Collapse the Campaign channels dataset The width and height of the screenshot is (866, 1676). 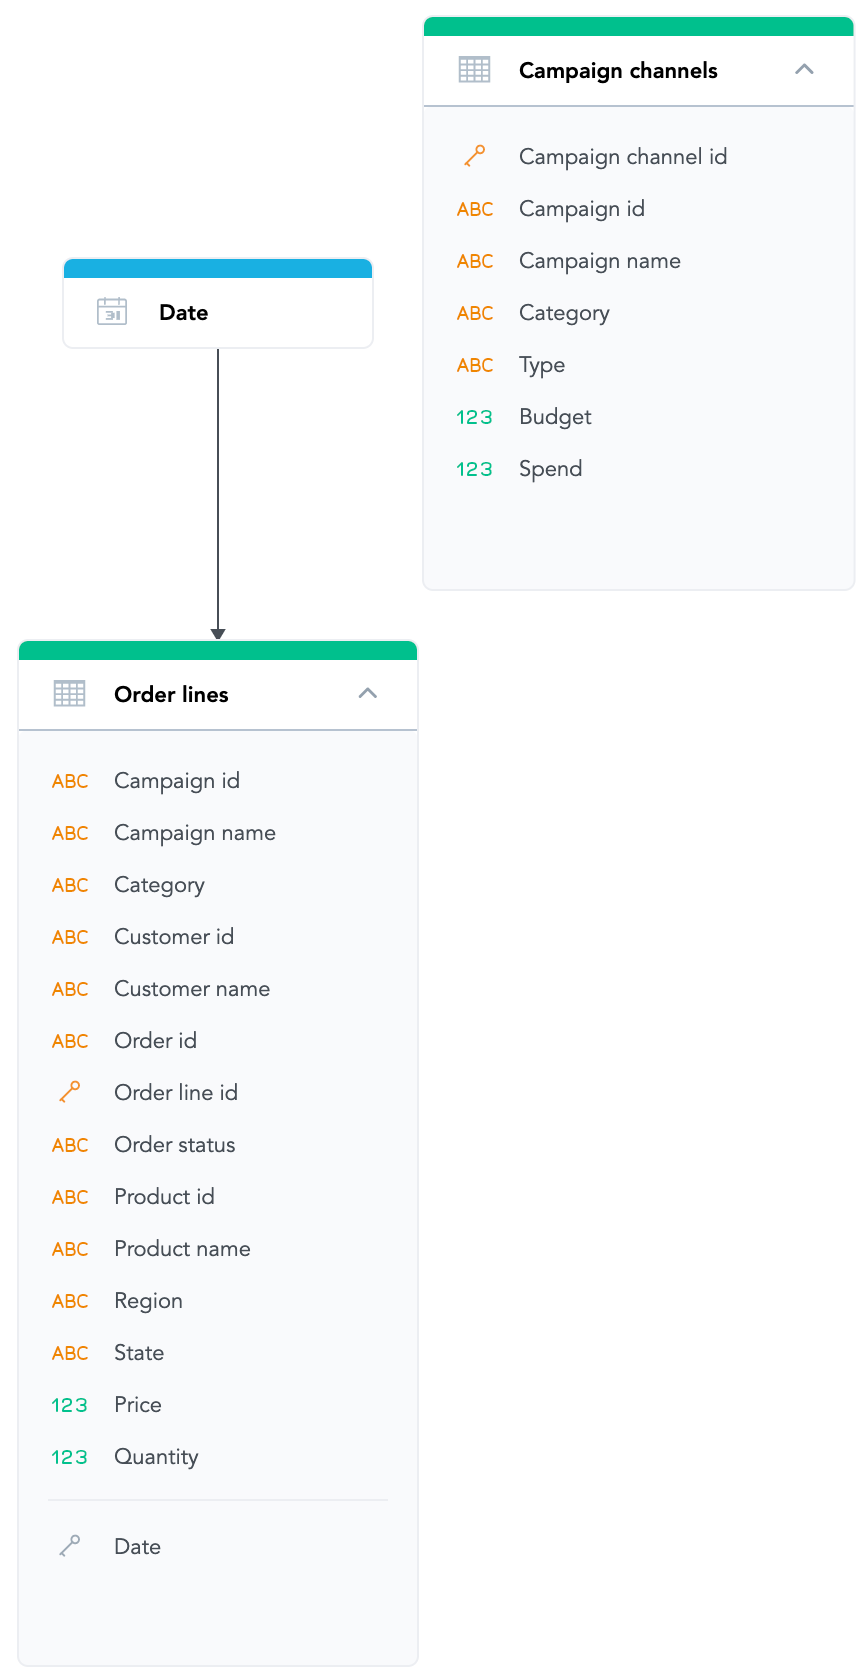(x=804, y=70)
